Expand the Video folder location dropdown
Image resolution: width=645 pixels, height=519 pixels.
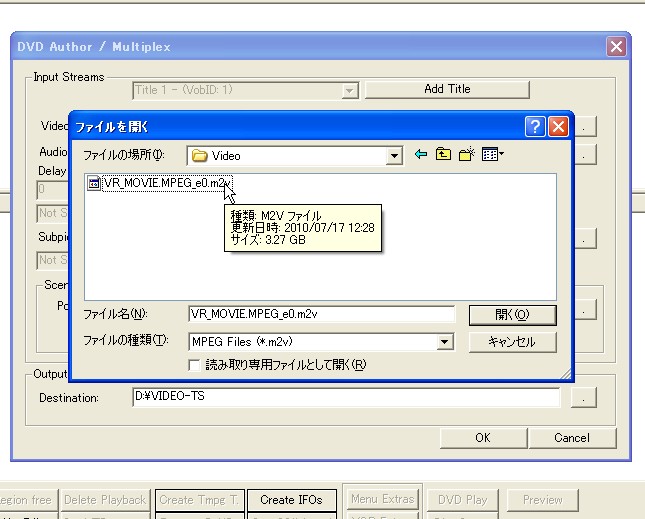coord(394,156)
